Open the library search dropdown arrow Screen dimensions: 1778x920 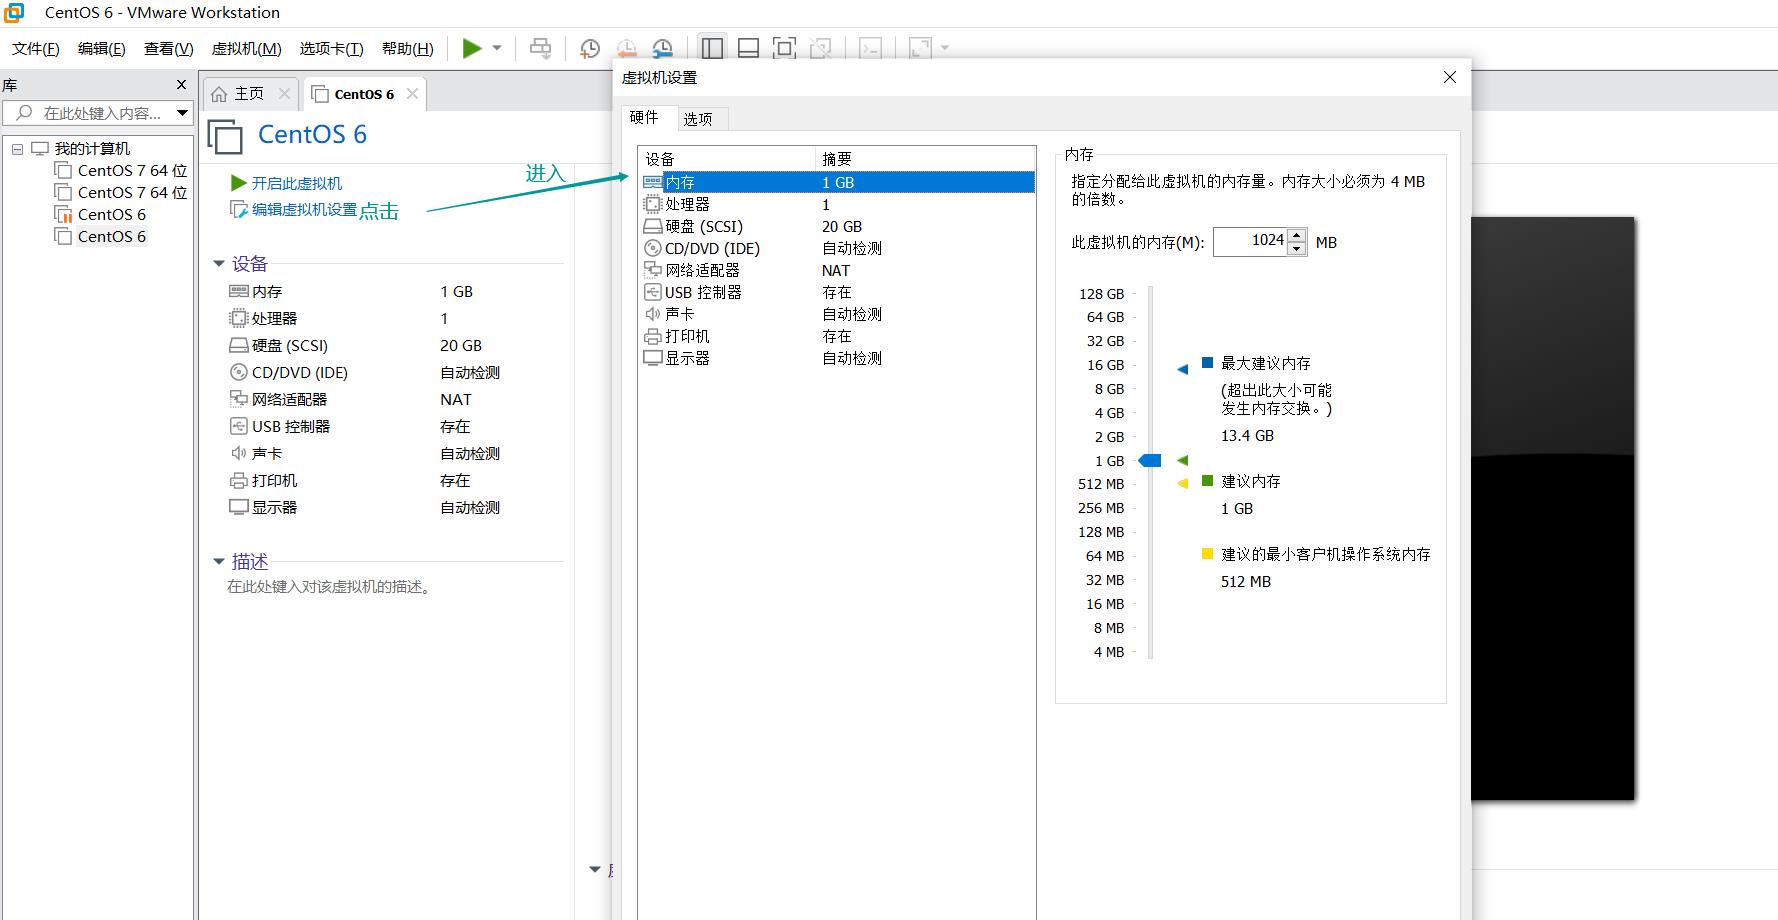[x=182, y=113]
